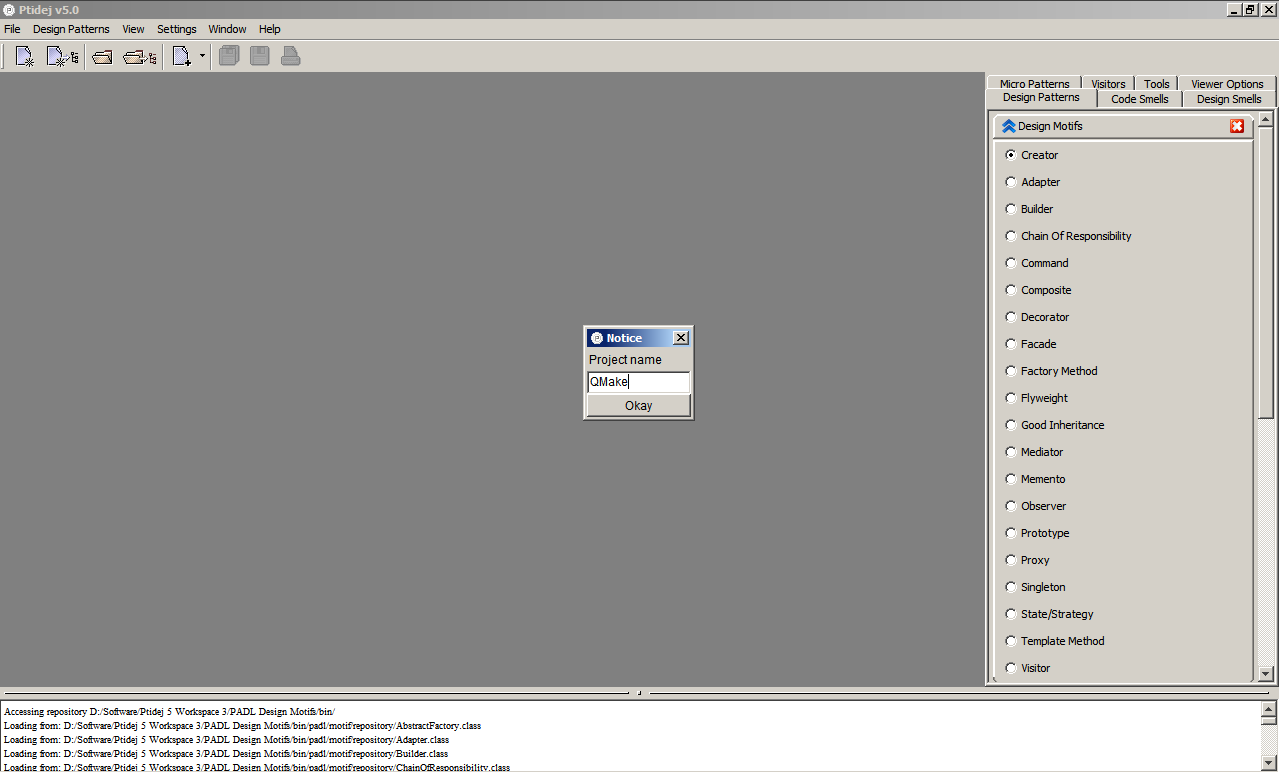
Task: Create a new project using the blank page icon
Action: click(23, 55)
